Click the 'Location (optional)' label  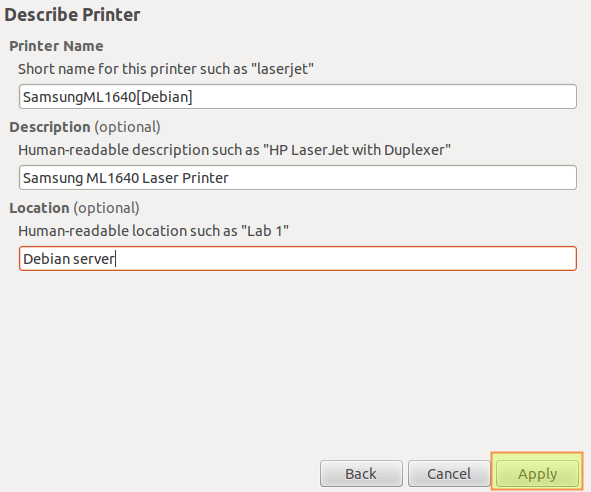pyautogui.click(x=74, y=208)
